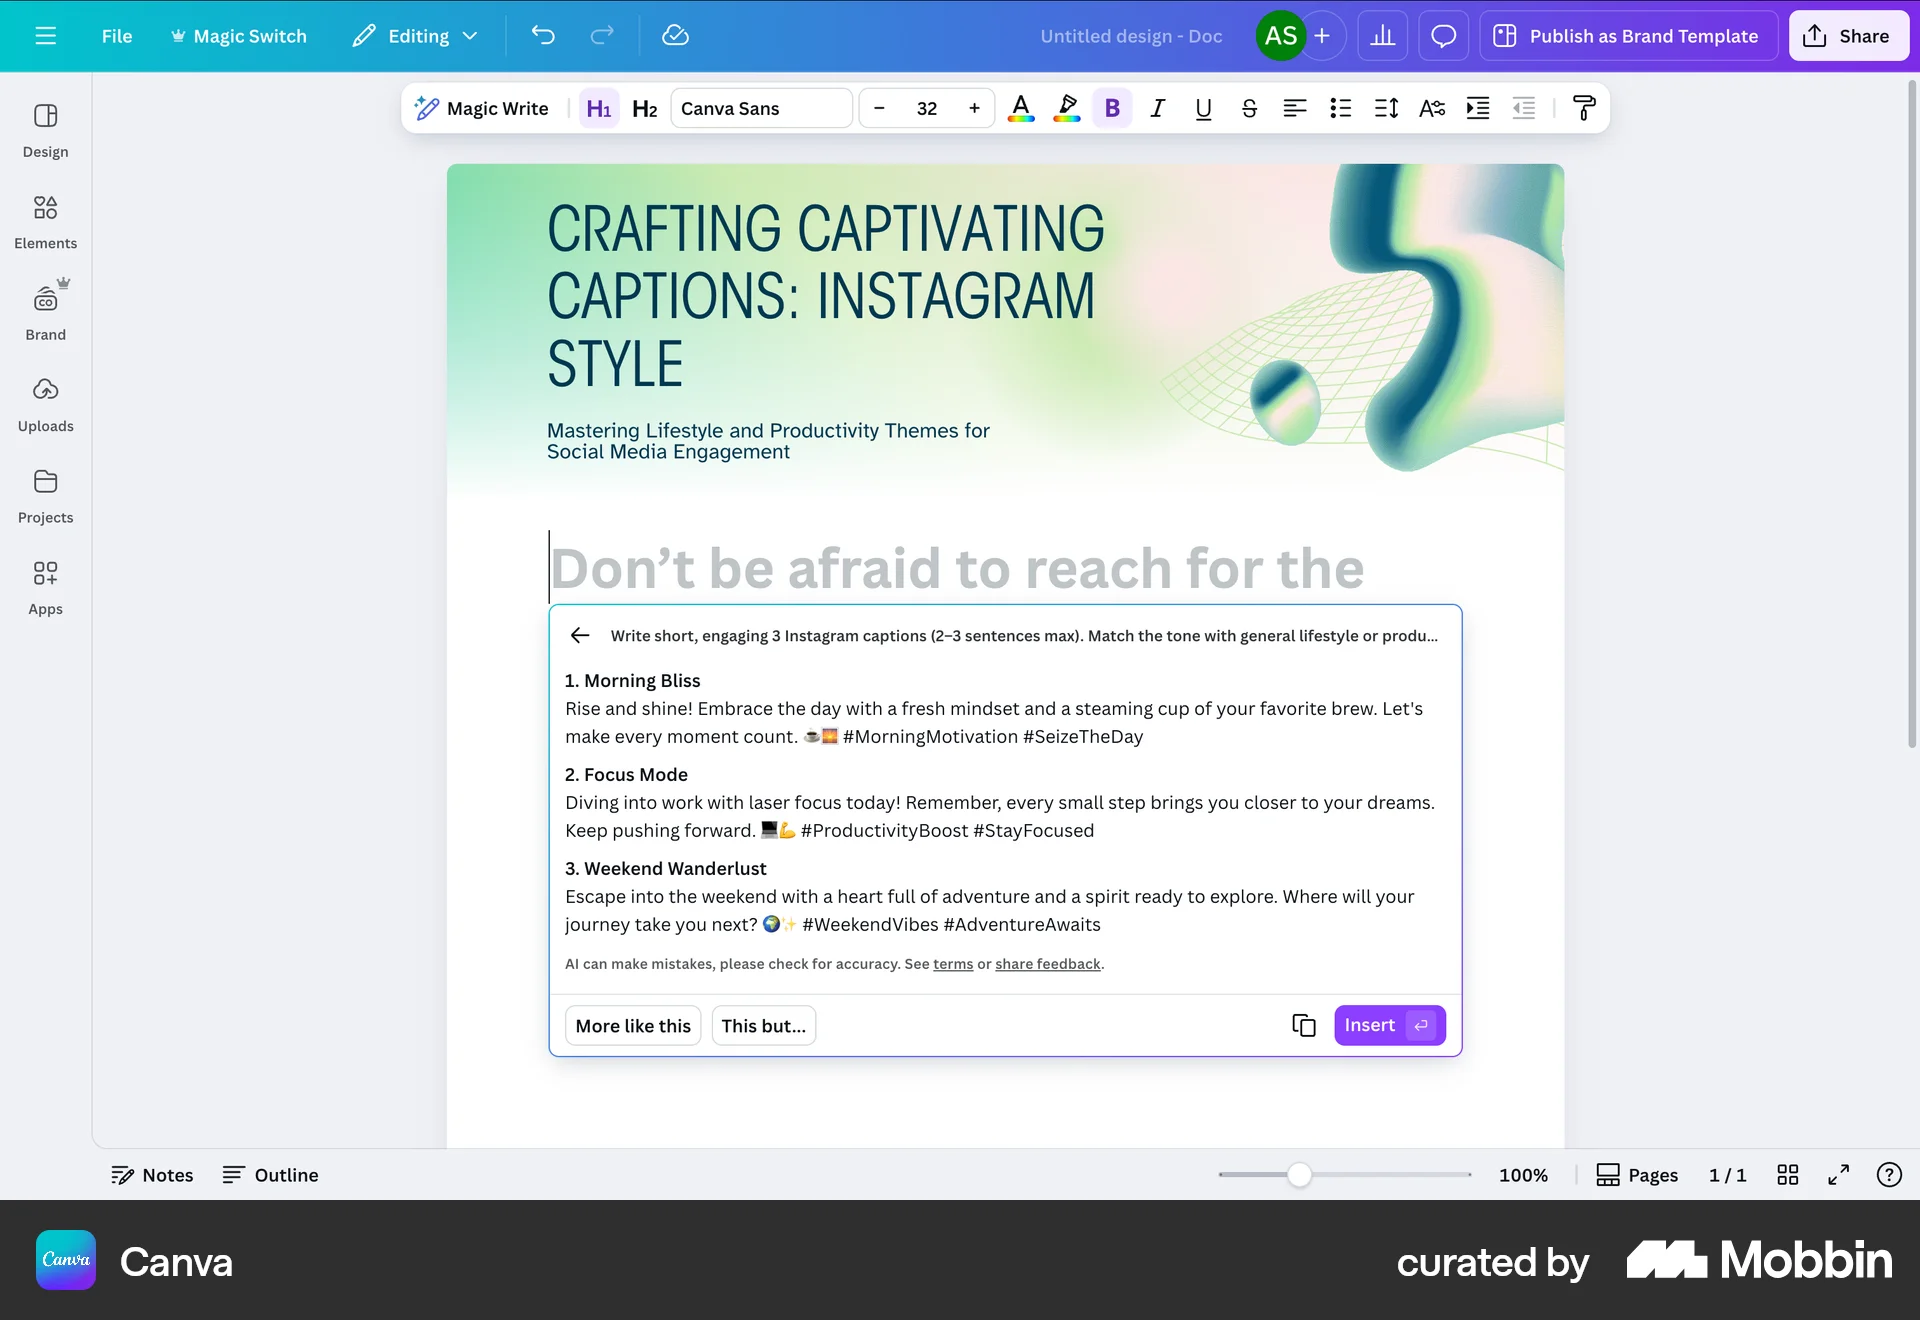
Task: Open the Editing mode dropdown
Action: coord(415,35)
